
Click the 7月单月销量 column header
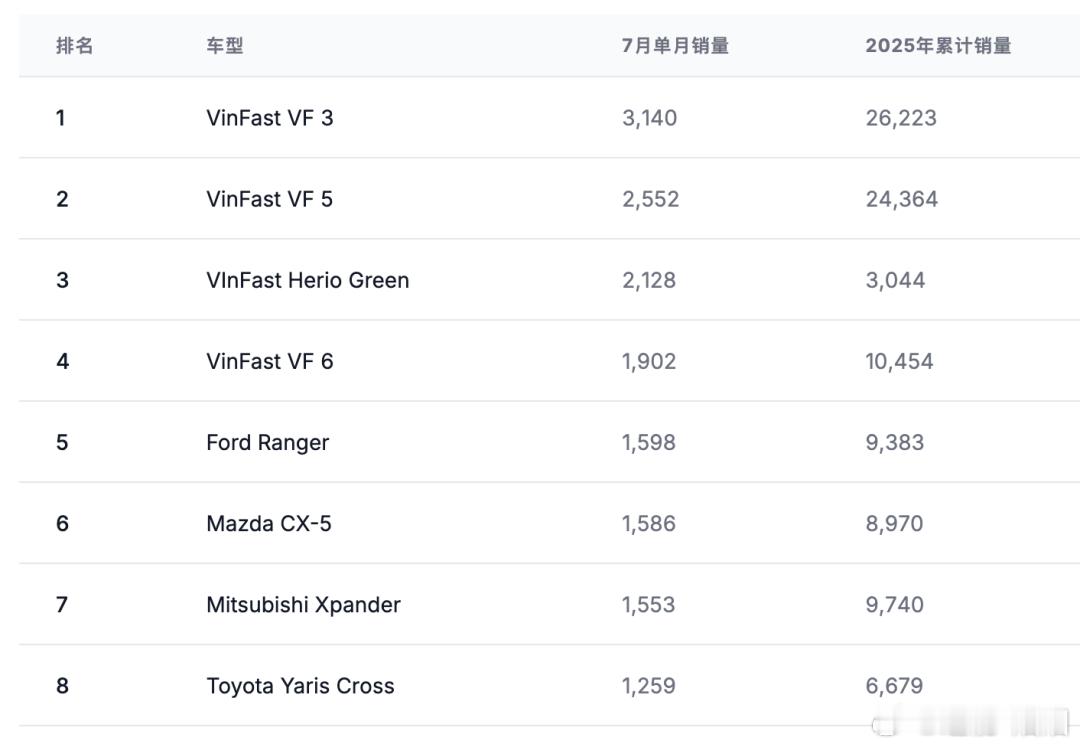pos(675,46)
